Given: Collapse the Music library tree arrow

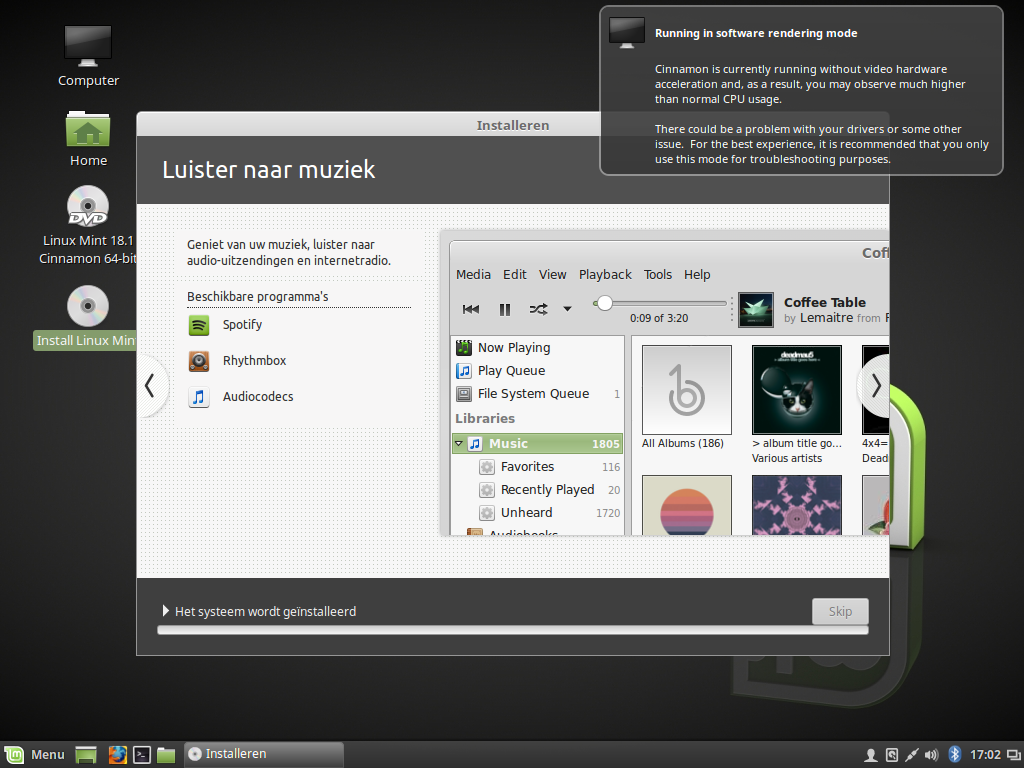Looking at the screenshot, I should 459,443.
